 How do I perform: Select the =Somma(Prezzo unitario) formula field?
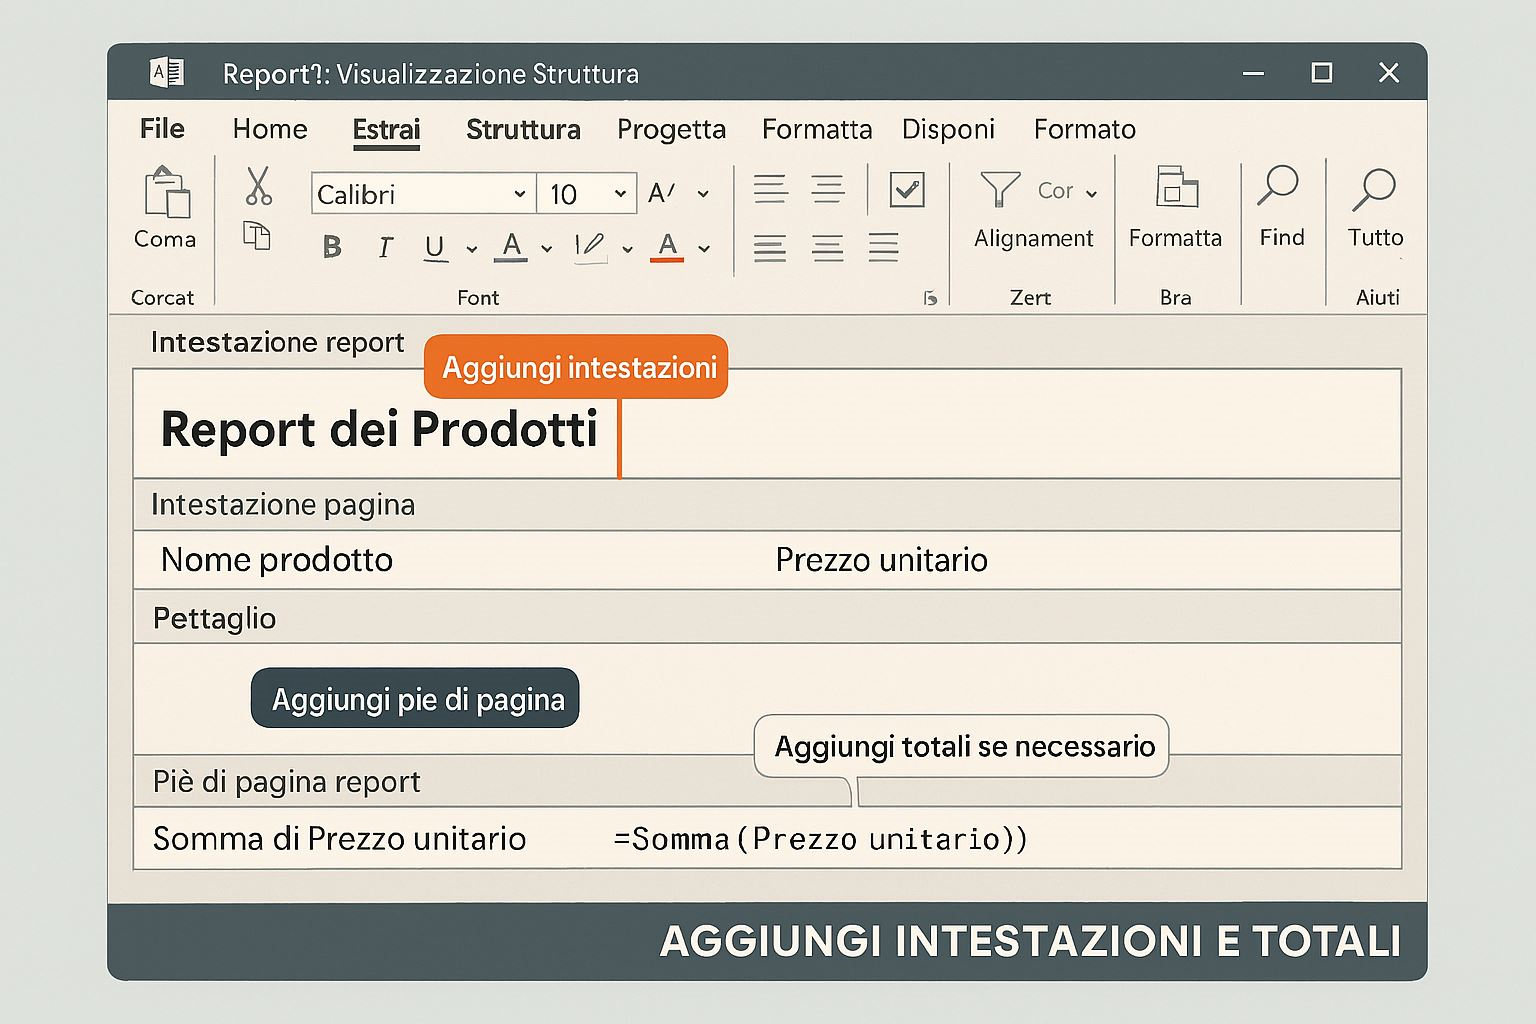[x=820, y=838]
